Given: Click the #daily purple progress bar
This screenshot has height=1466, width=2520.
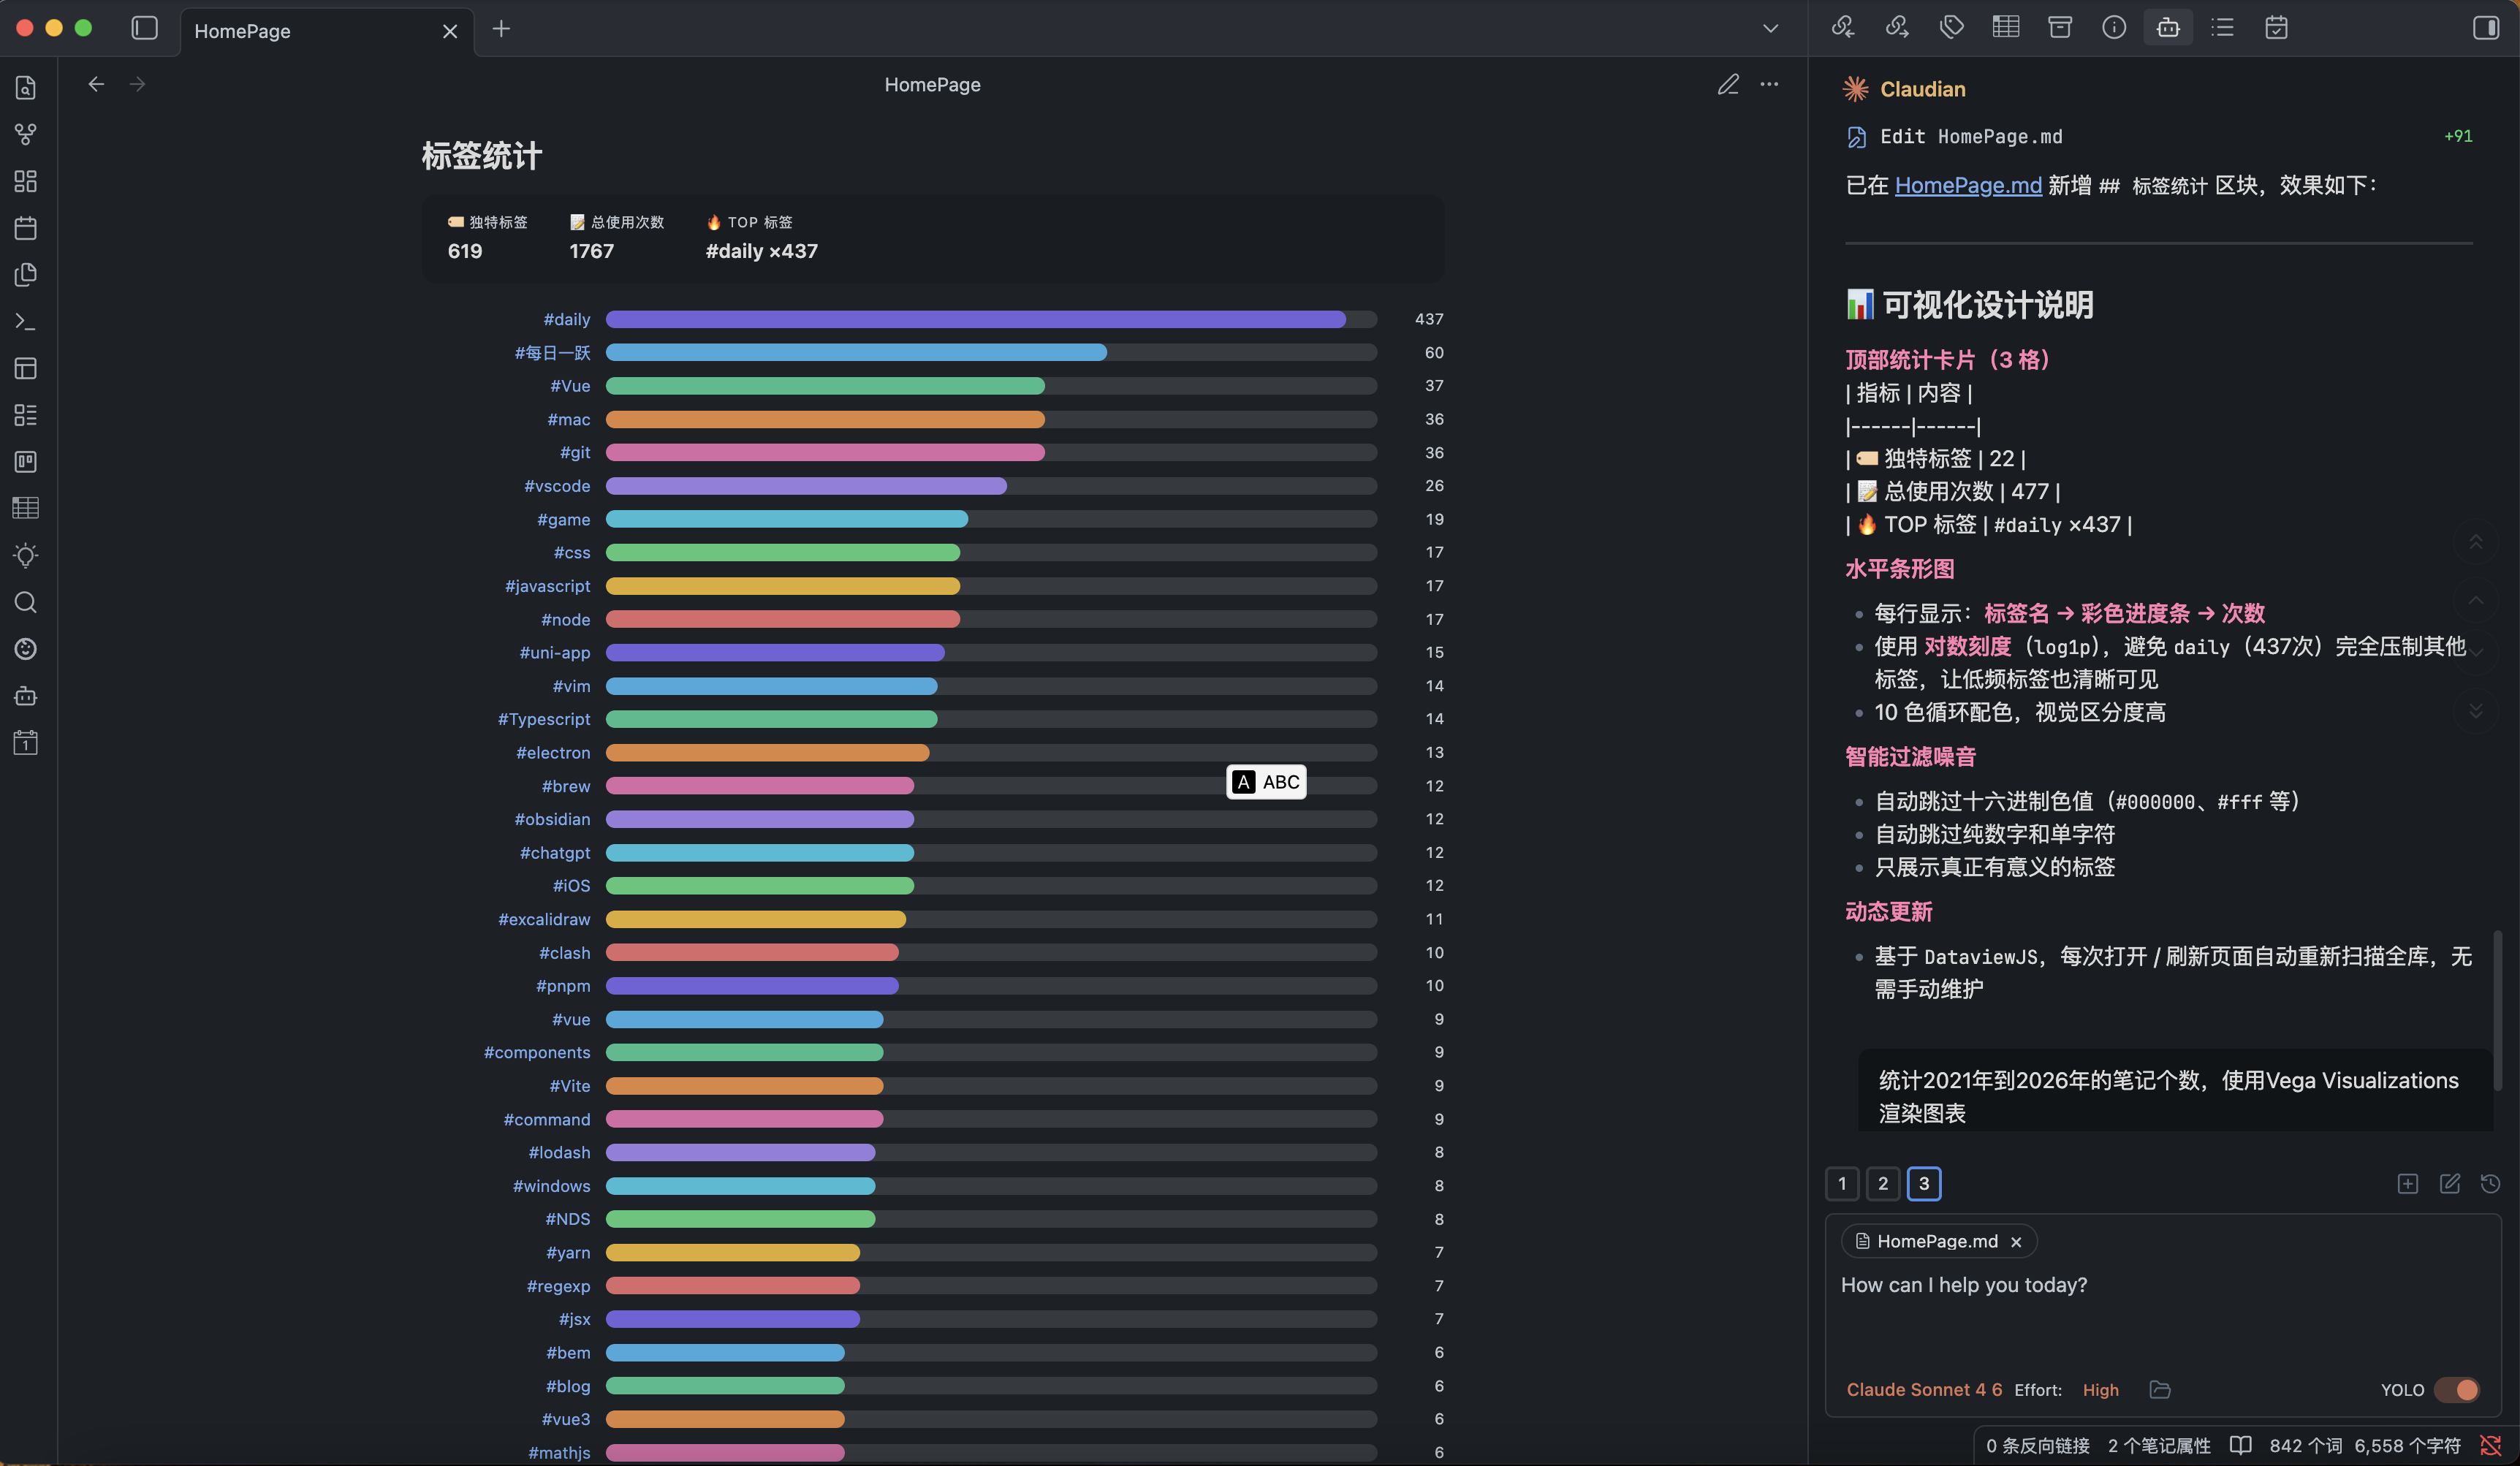Looking at the screenshot, I should pos(975,319).
